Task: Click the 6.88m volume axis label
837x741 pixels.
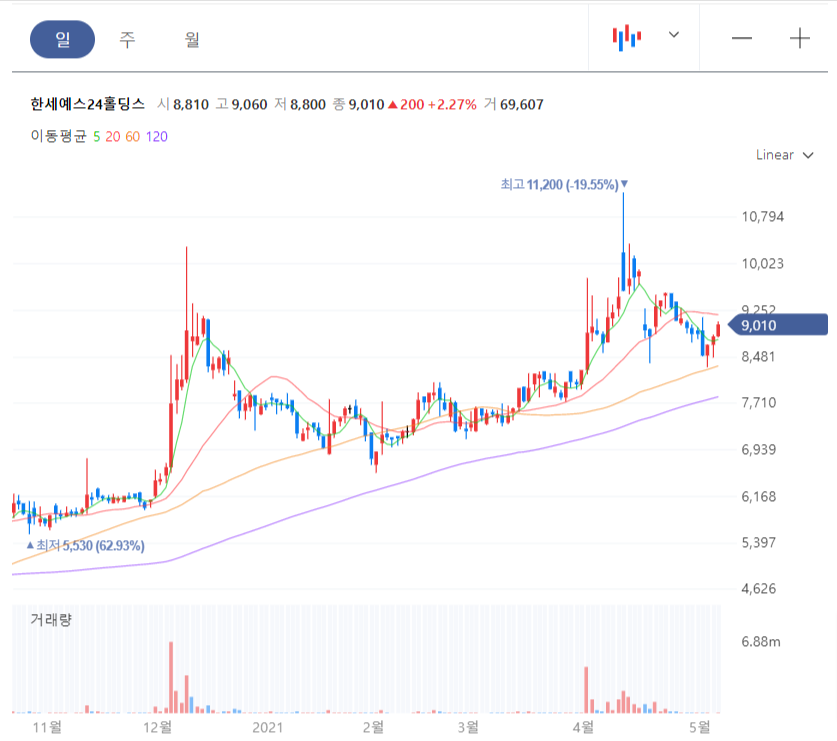Action: pyautogui.click(x=761, y=642)
